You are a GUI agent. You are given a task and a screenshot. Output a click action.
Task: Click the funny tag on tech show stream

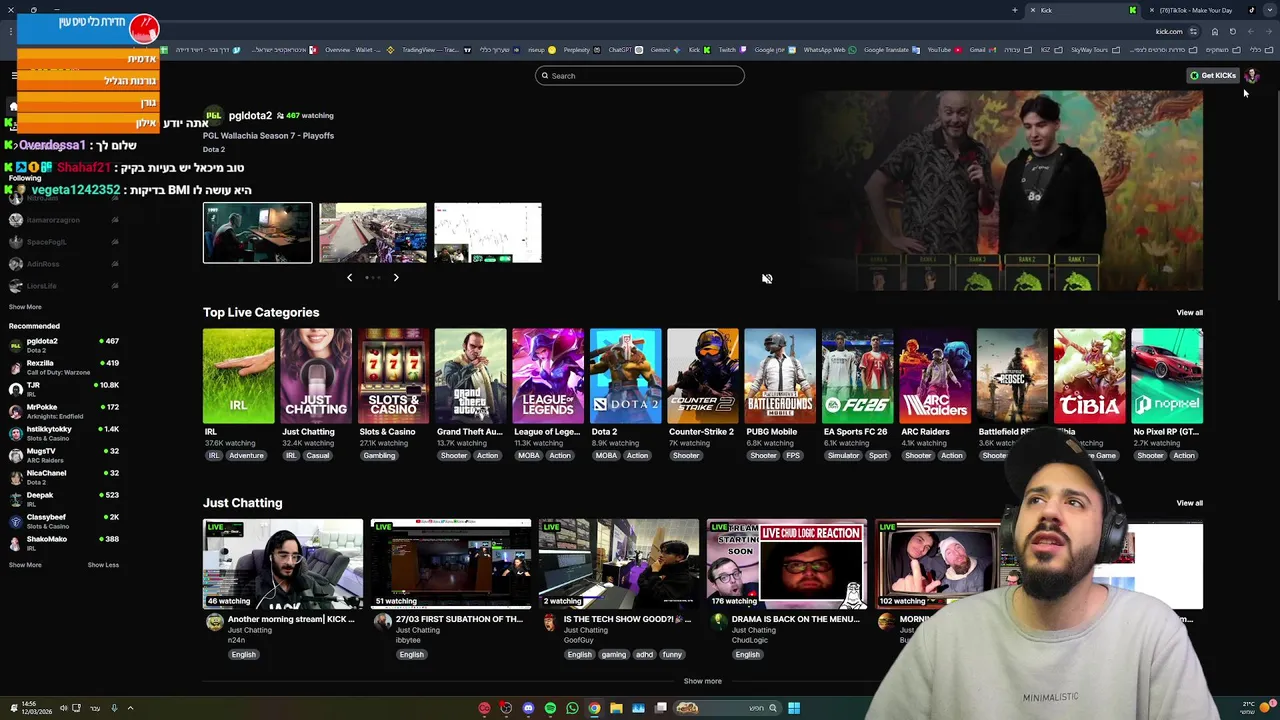coord(672,655)
